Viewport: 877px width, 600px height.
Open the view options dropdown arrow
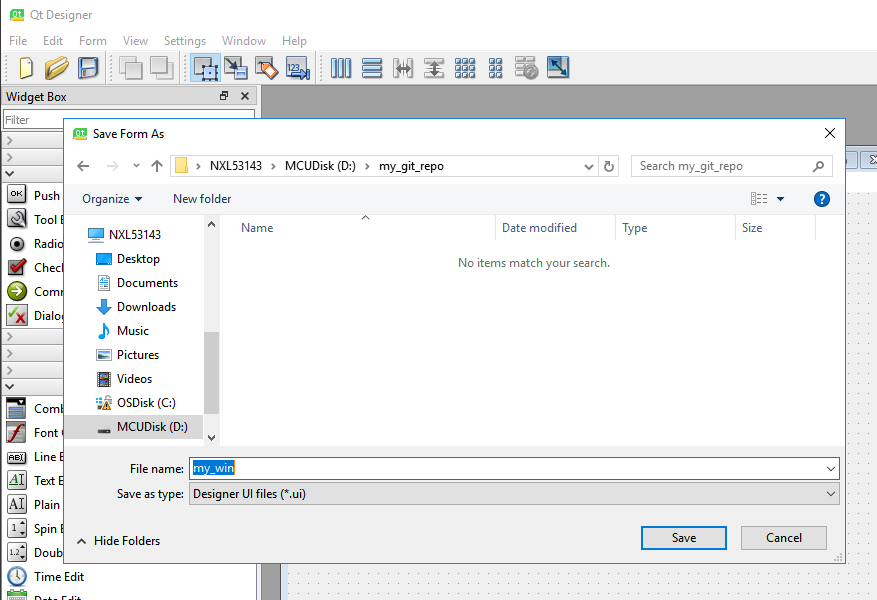(781, 199)
